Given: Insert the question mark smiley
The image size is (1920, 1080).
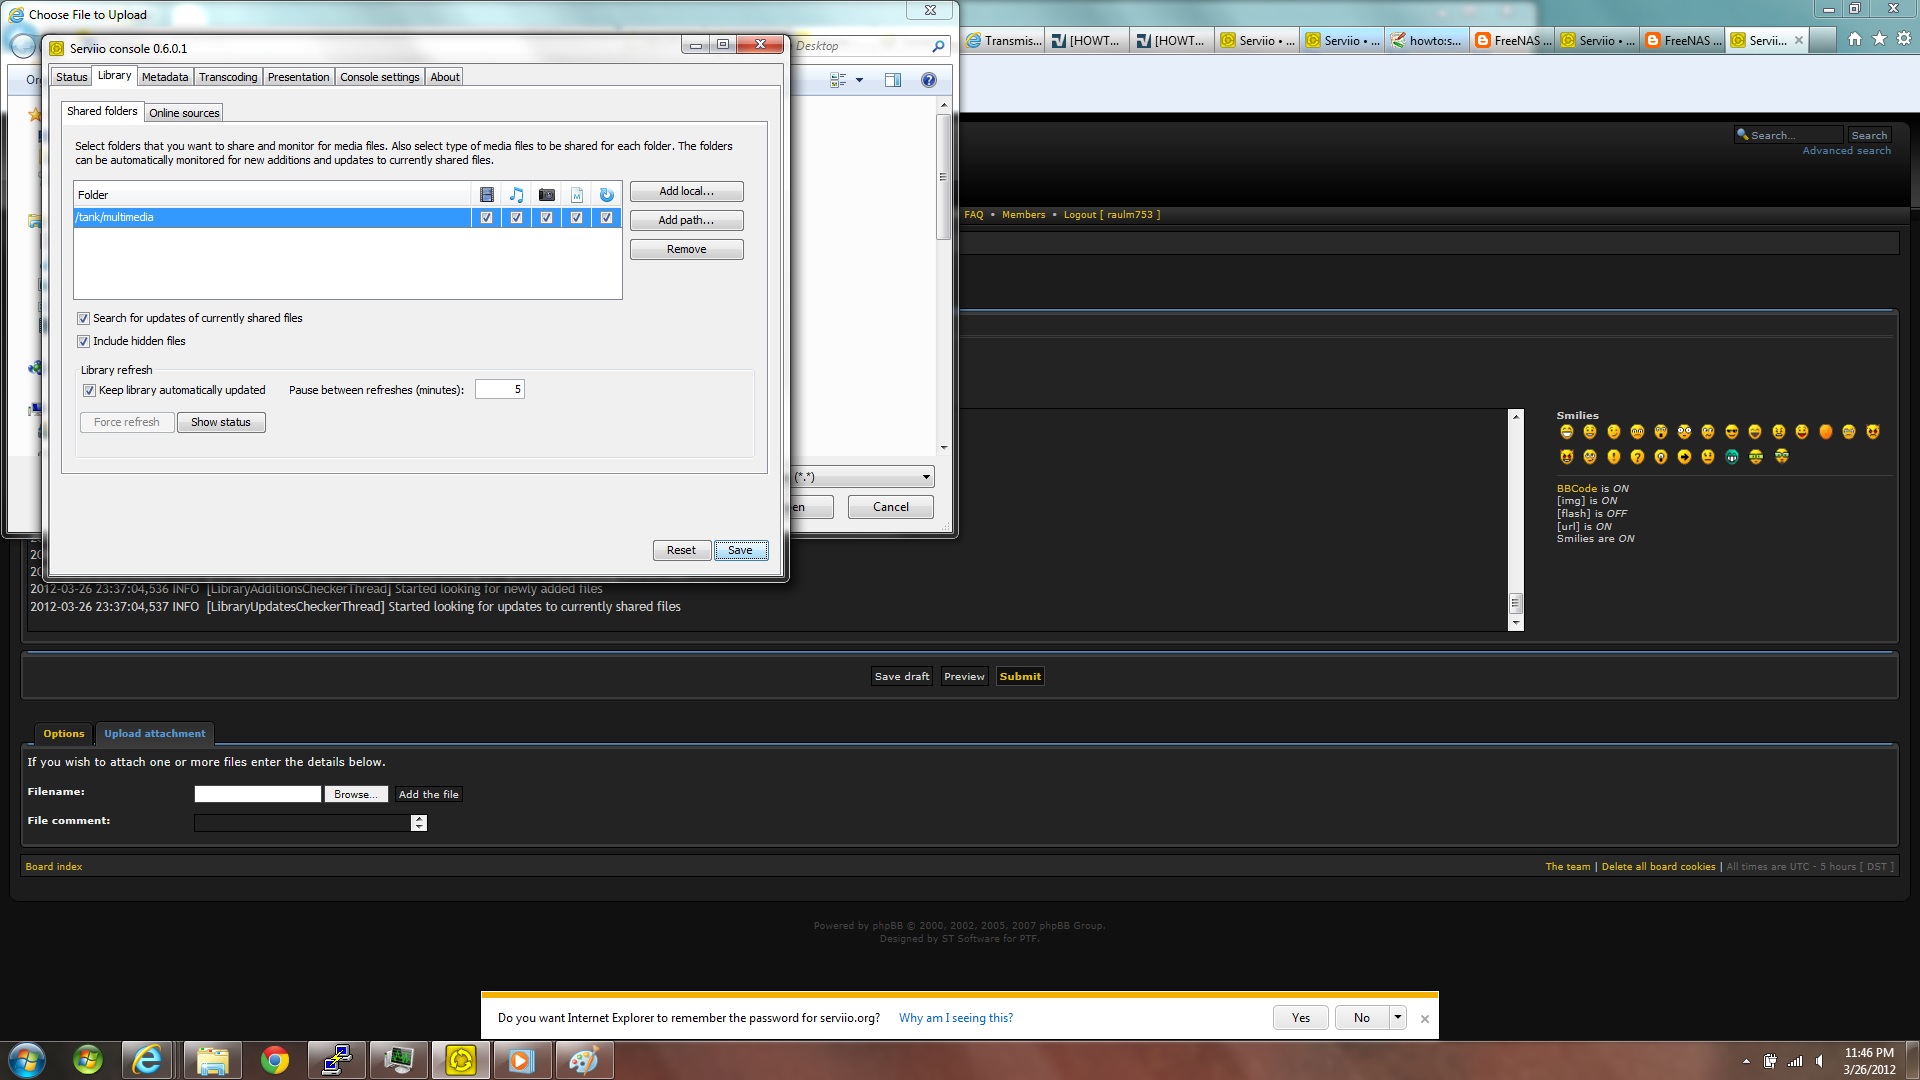Looking at the screenshot, I should coord(1637,457).
